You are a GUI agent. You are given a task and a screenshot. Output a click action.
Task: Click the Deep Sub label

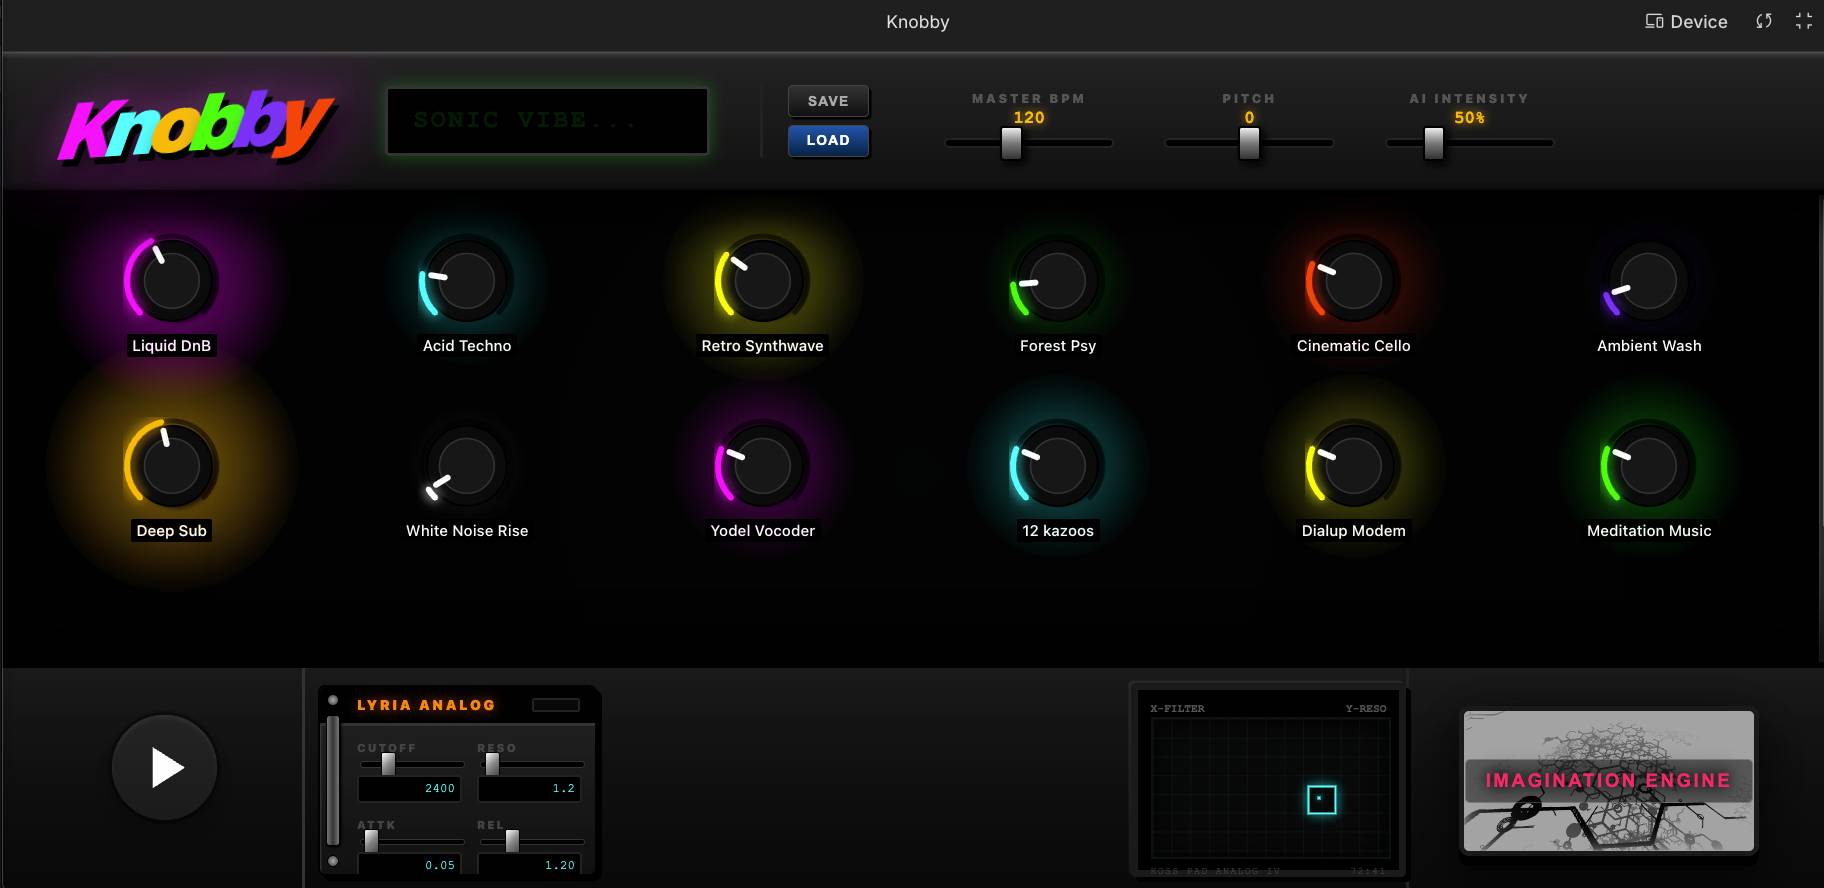[x=171, y=531]
